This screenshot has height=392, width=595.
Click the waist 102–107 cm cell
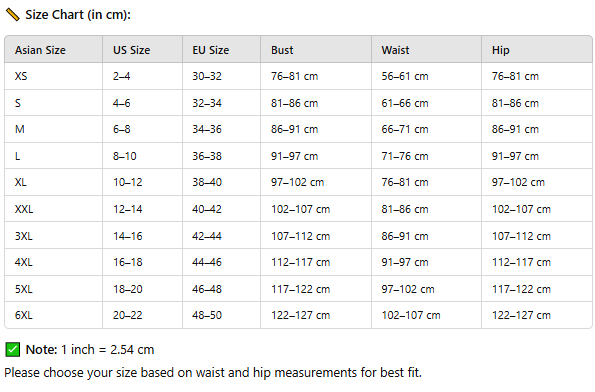427,315
